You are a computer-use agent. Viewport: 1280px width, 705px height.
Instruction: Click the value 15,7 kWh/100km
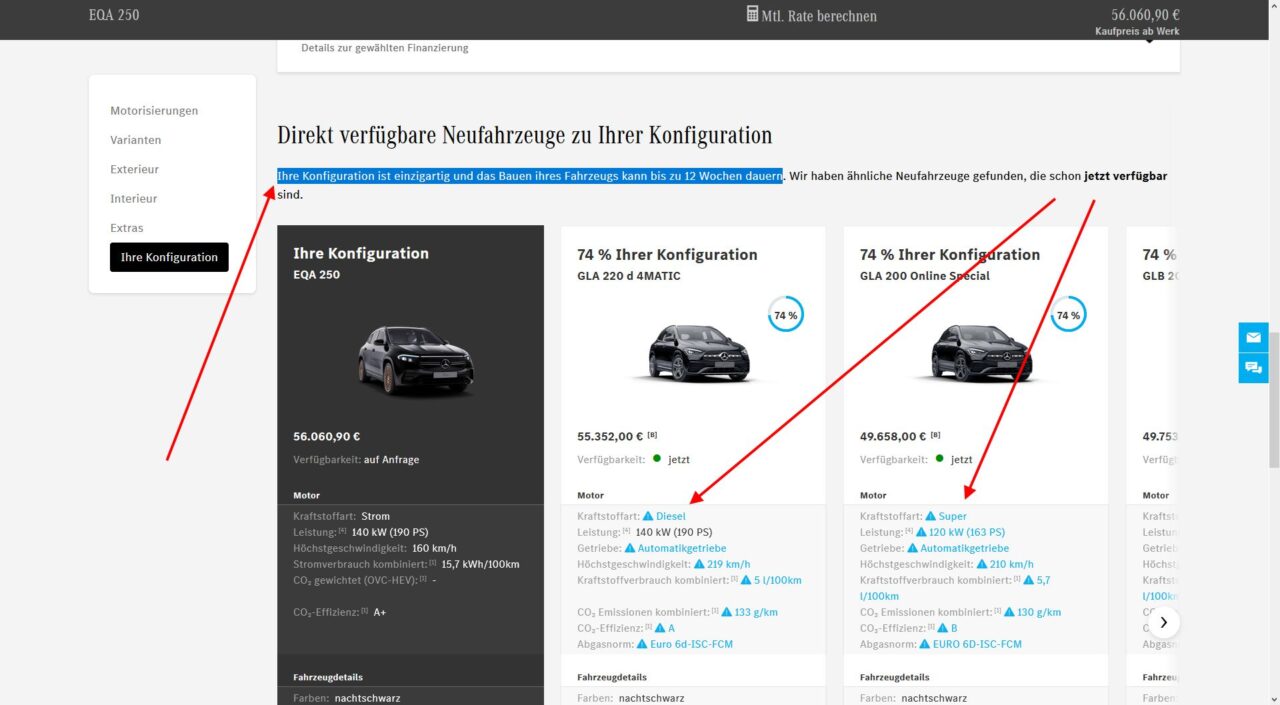pos(481,564)
